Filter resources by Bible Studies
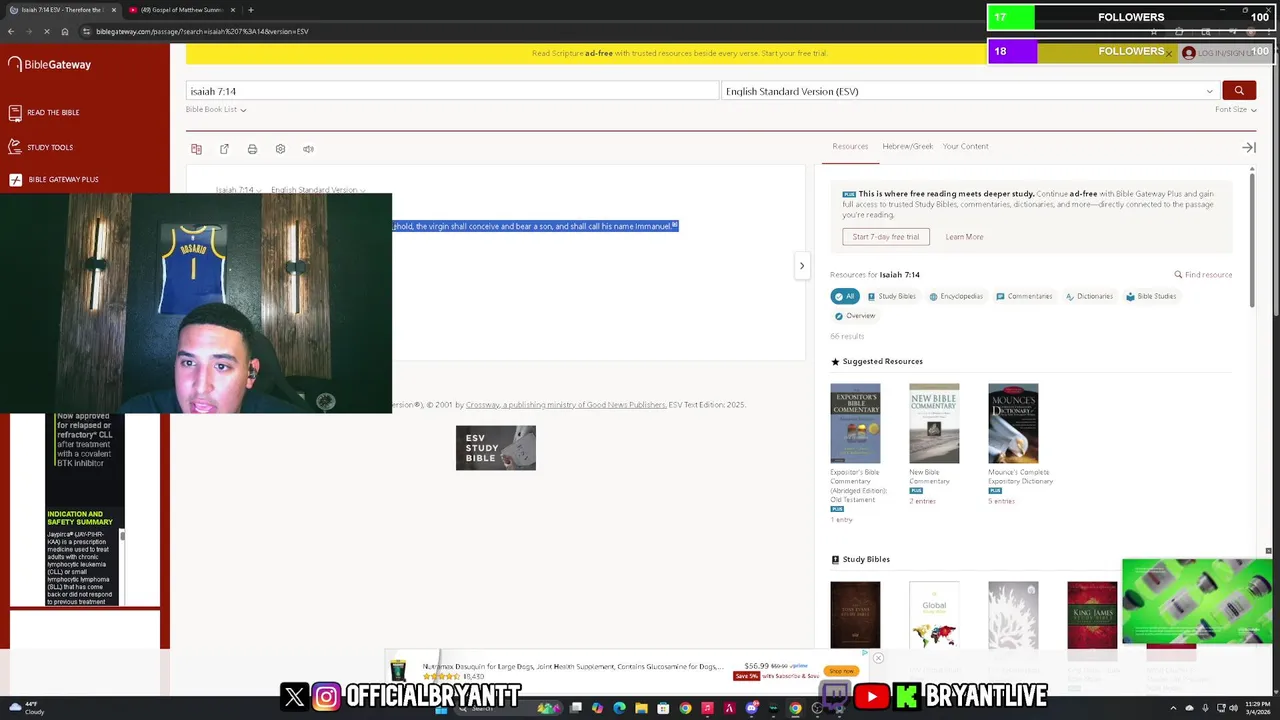 1151,296
